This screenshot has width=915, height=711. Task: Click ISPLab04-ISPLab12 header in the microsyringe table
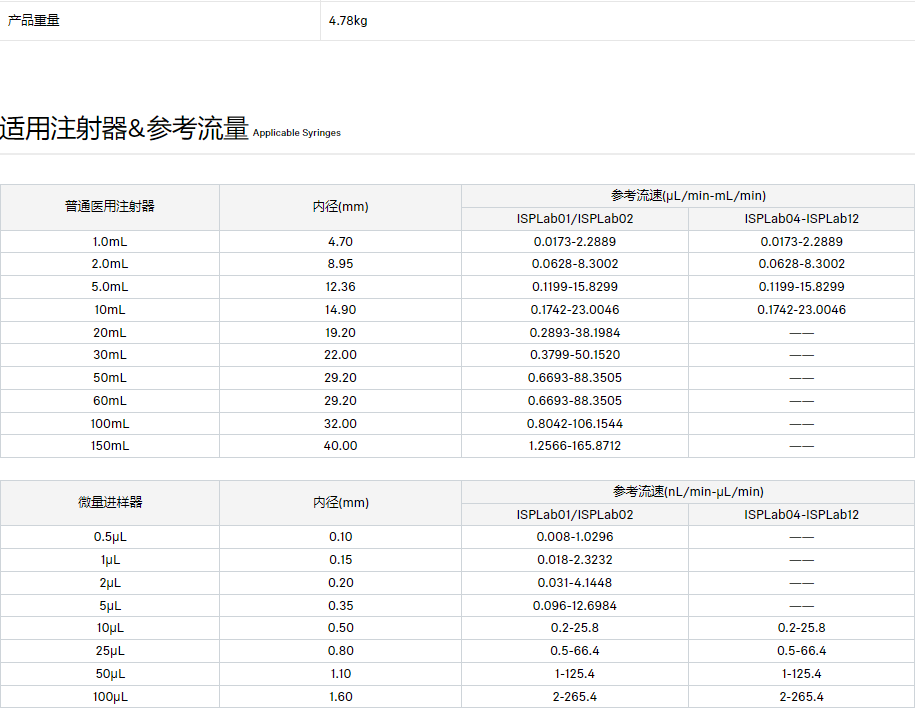pyautogui.click(x=801, y=515)
